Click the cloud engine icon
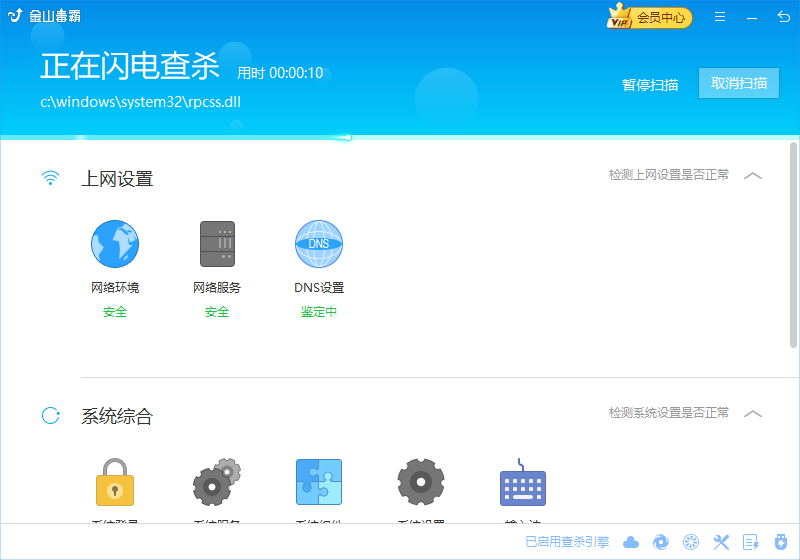The height and width of the screenshot is (560, 800). pos(631,542)
